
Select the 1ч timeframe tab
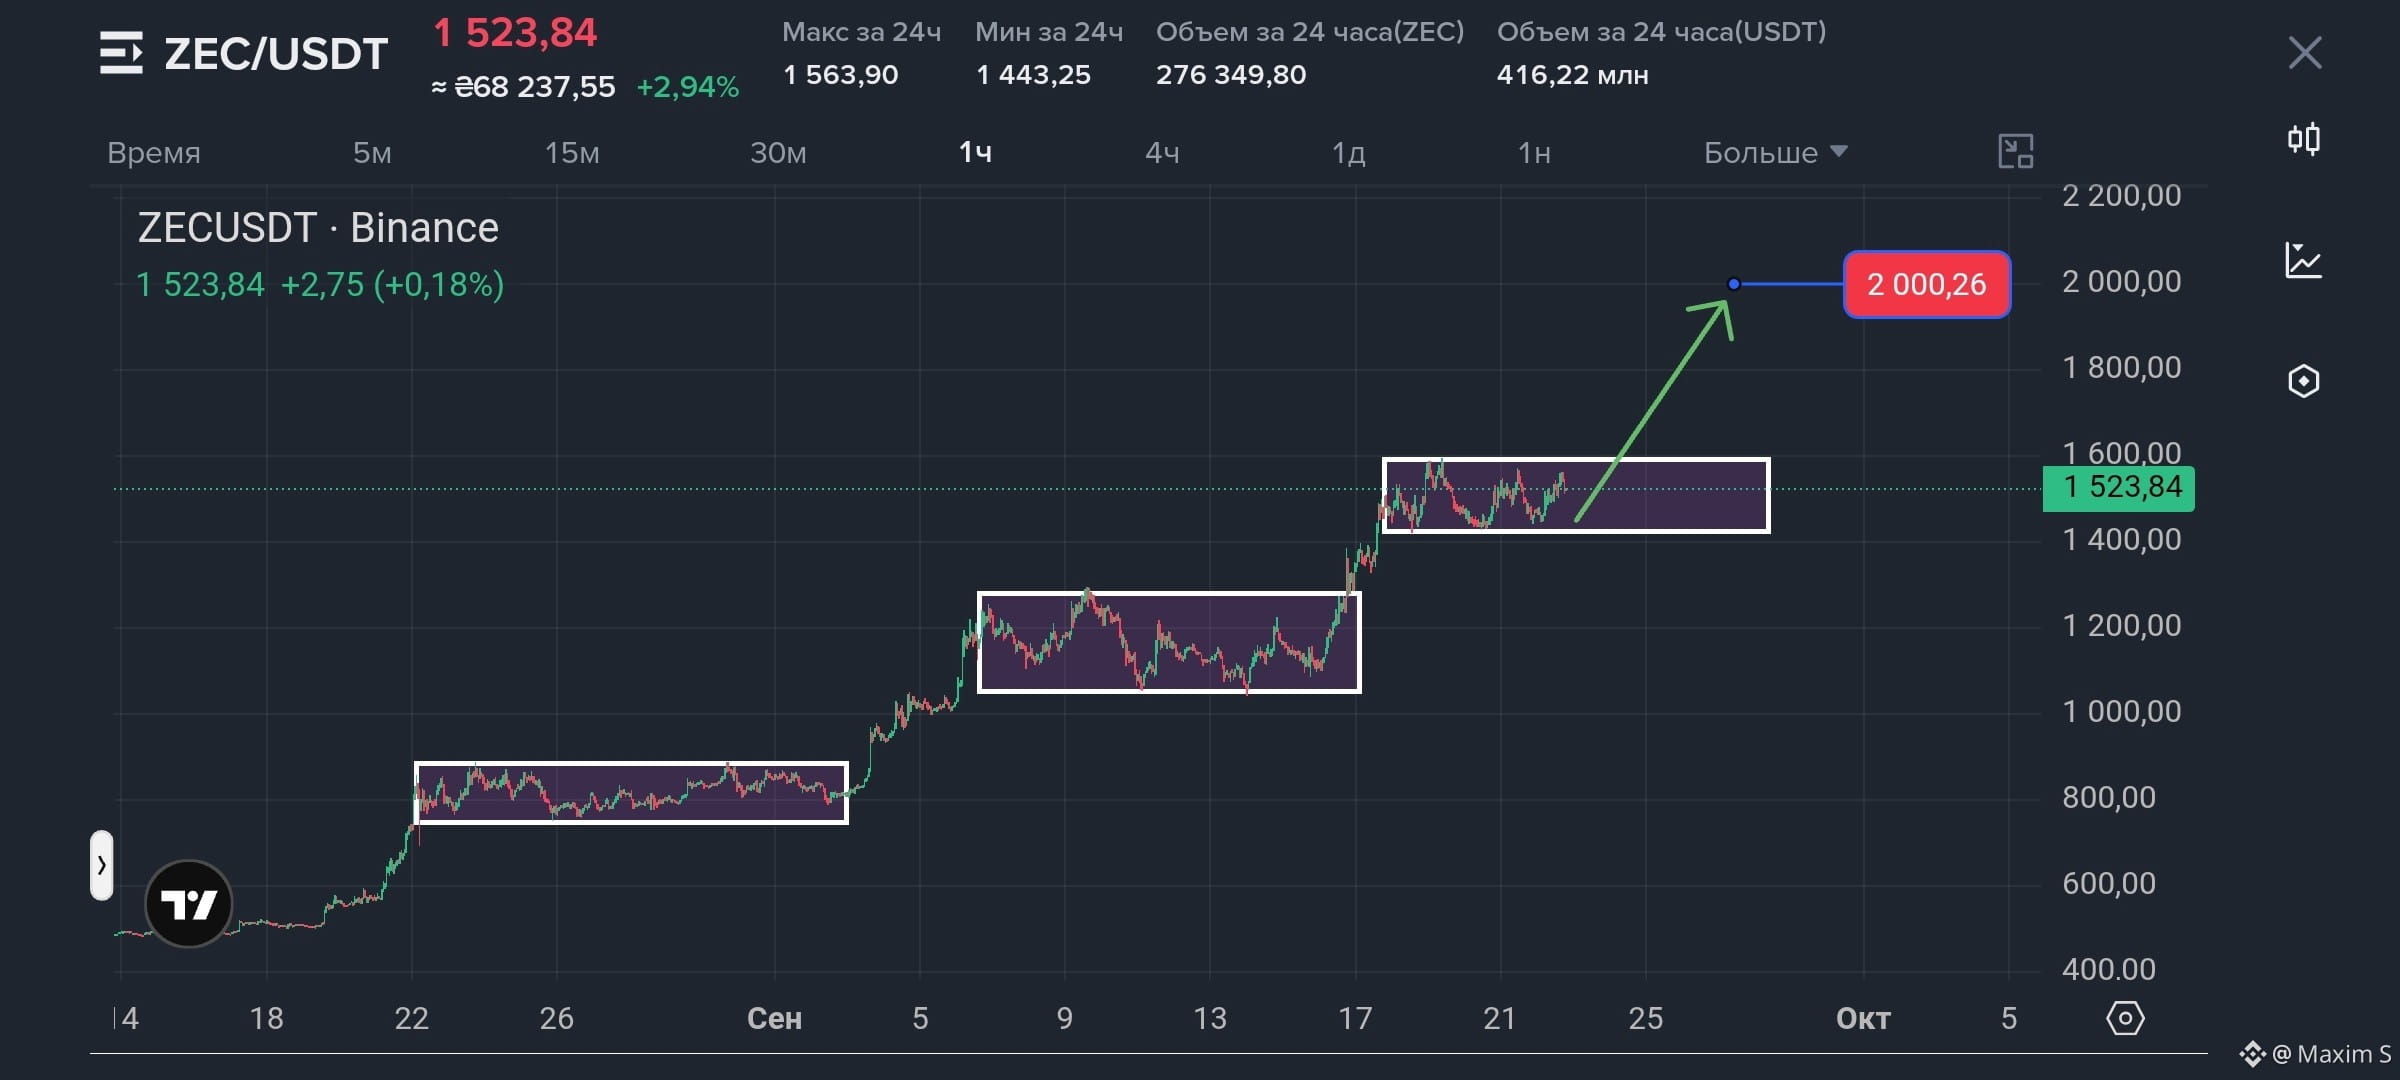[x=975, y=152]
